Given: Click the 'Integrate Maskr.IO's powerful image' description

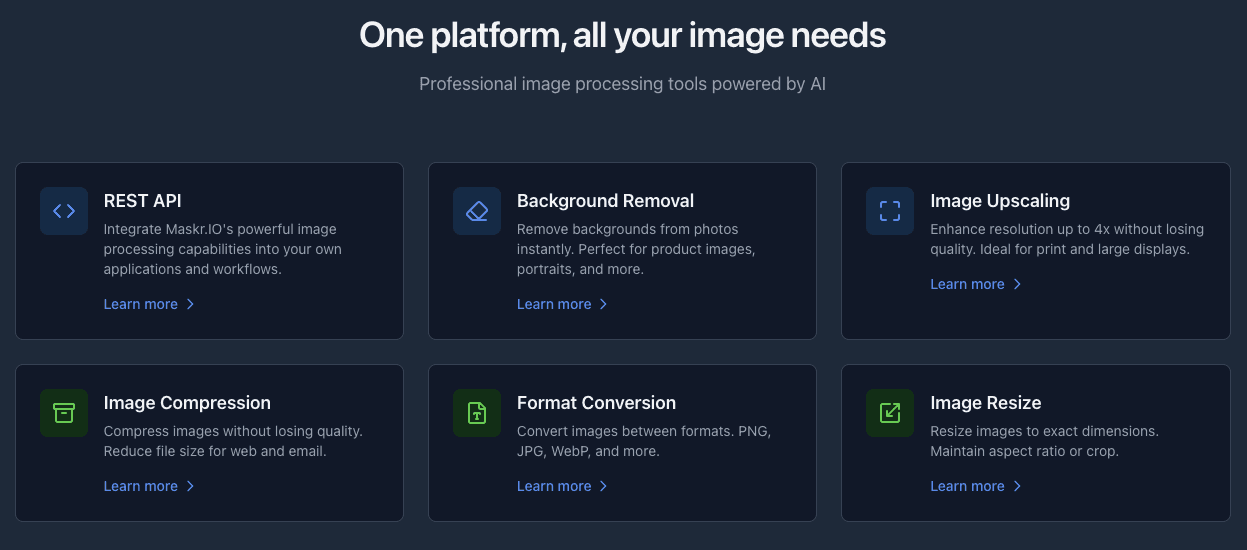Looking at the screenshot, I should pyautogui.click(x=223, y=249).
